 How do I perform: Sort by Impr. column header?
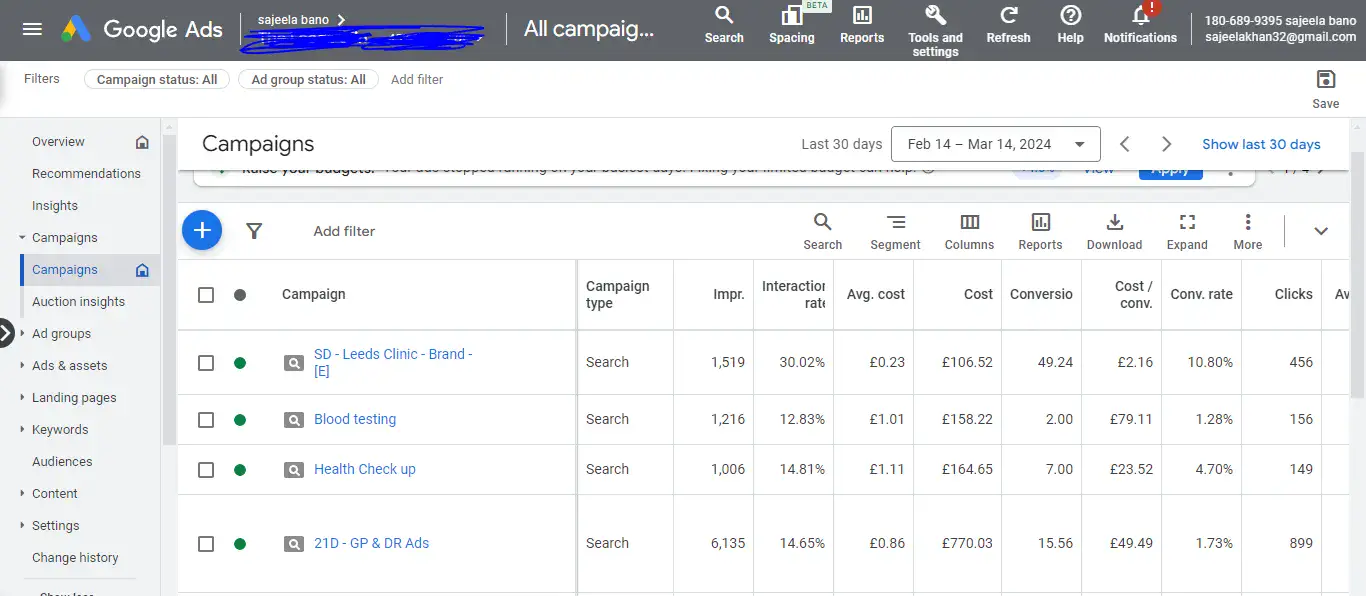728,295
